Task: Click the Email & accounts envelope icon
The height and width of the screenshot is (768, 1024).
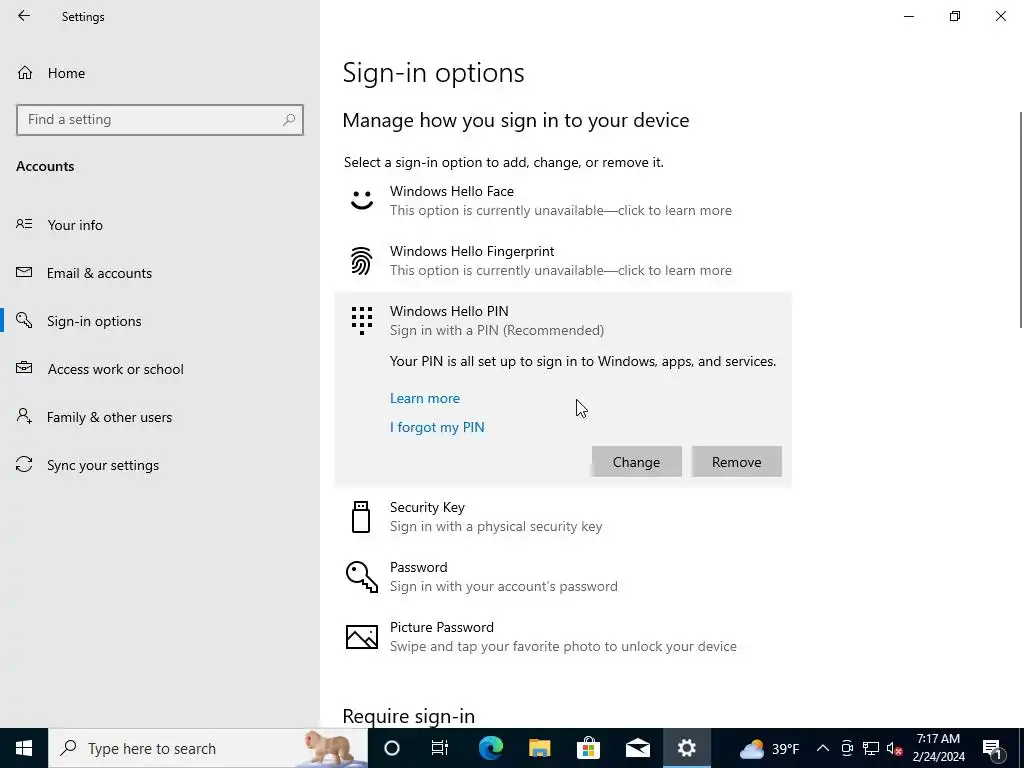Action: coord(24,272)
